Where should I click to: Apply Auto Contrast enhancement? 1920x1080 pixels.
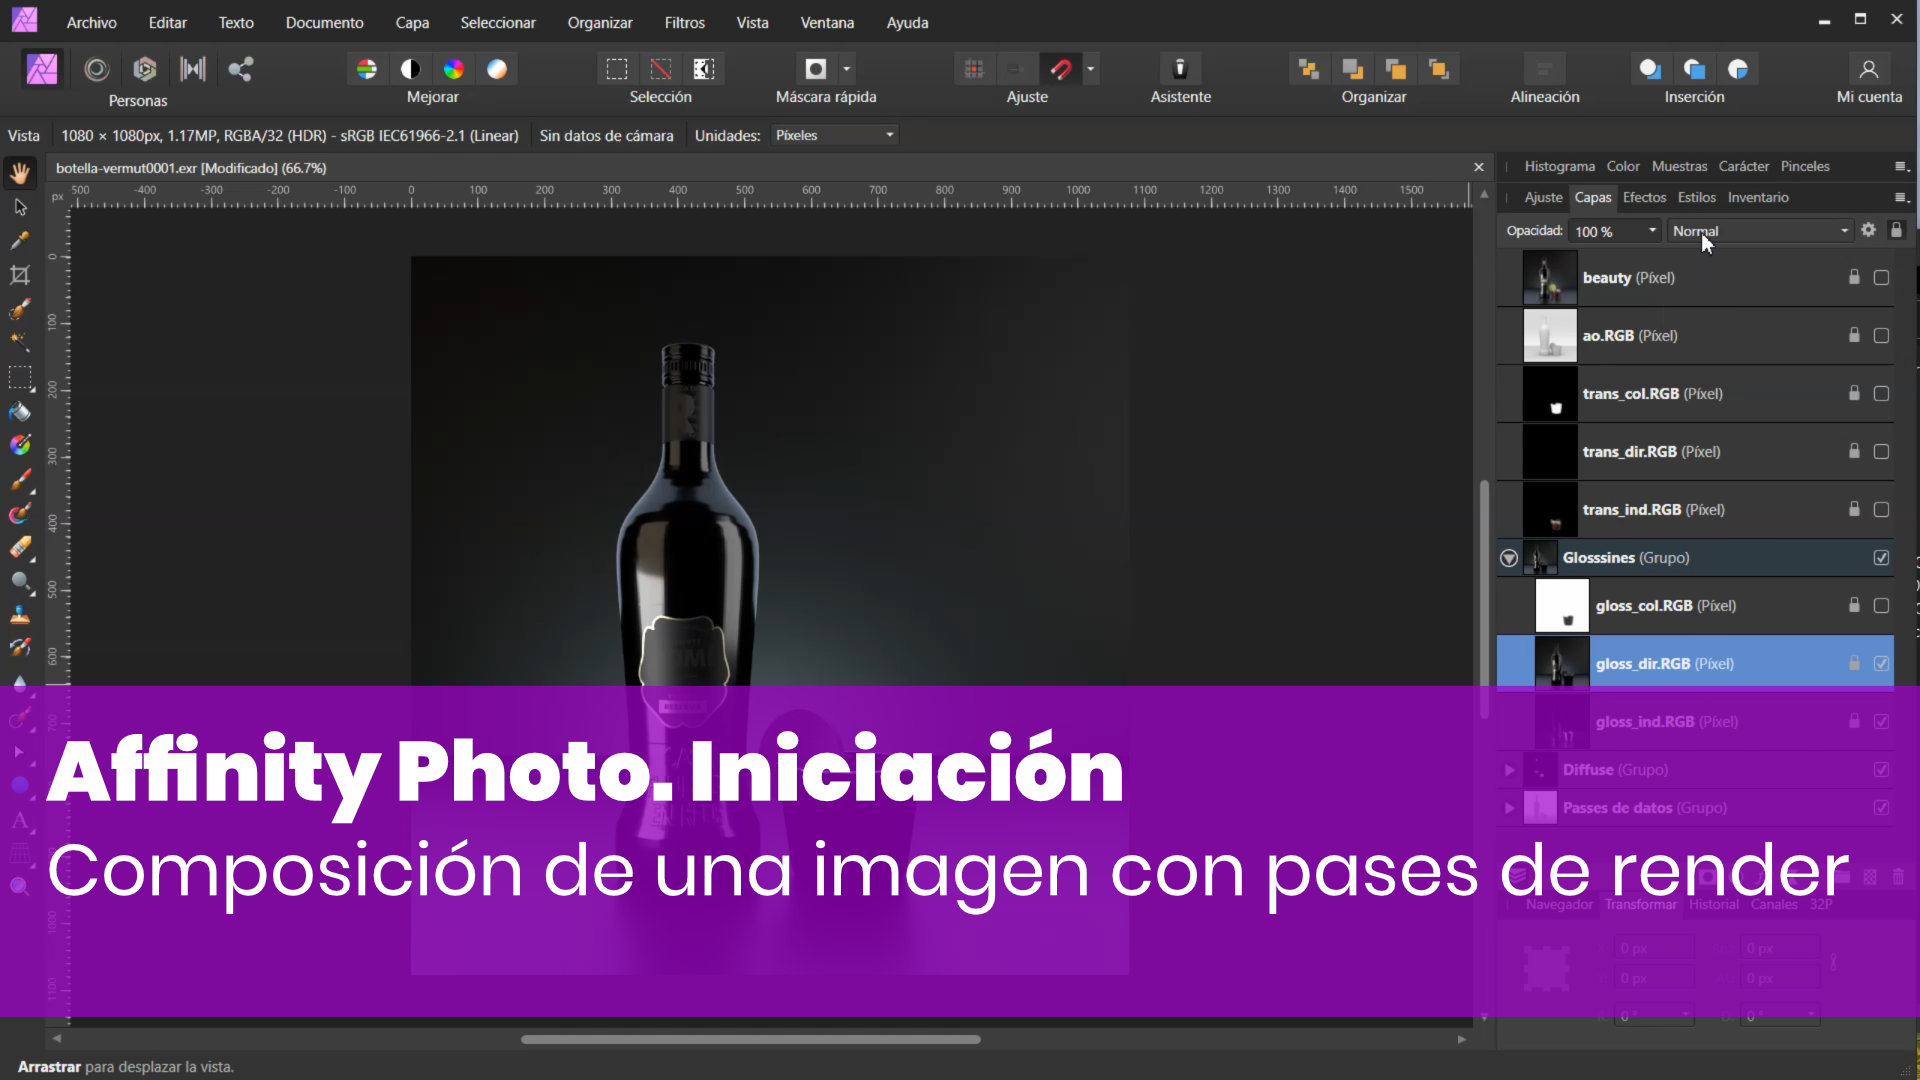pos(410,69)
